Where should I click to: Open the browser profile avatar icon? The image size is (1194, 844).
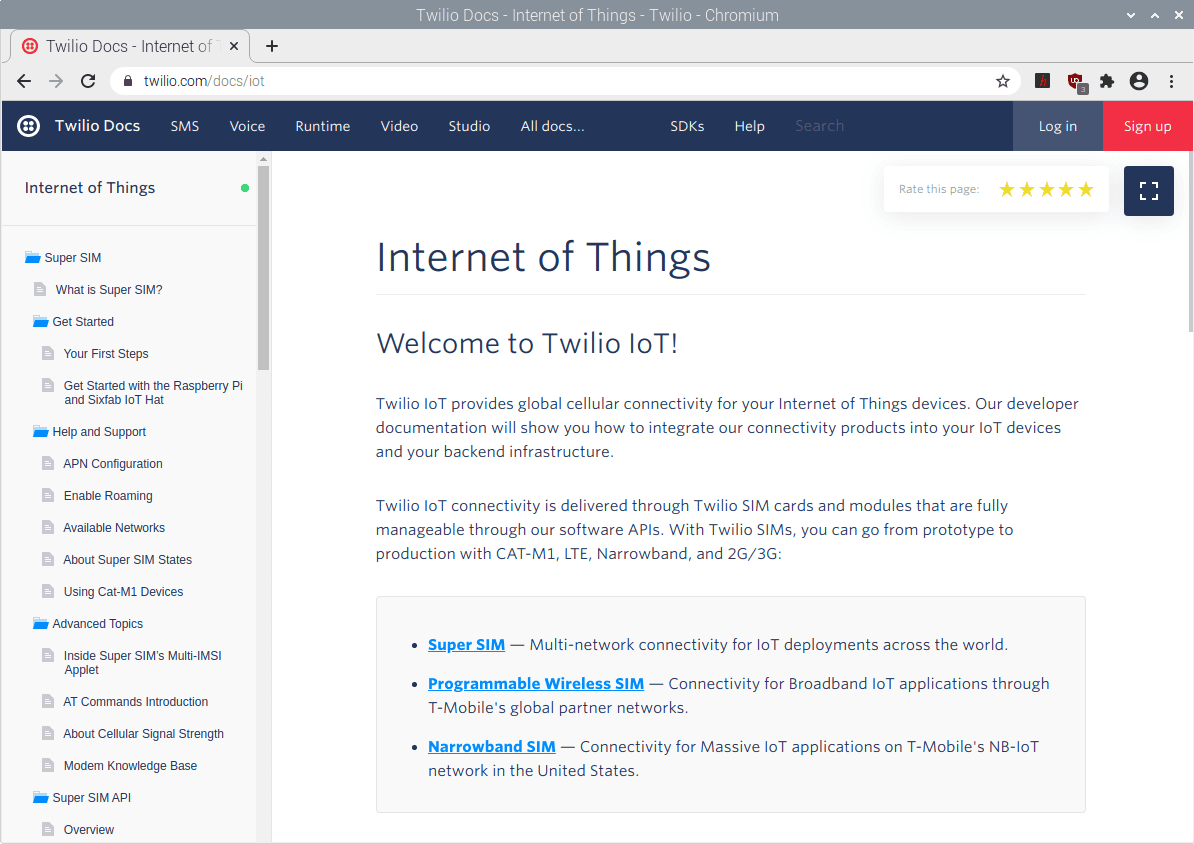point(1139,81)
